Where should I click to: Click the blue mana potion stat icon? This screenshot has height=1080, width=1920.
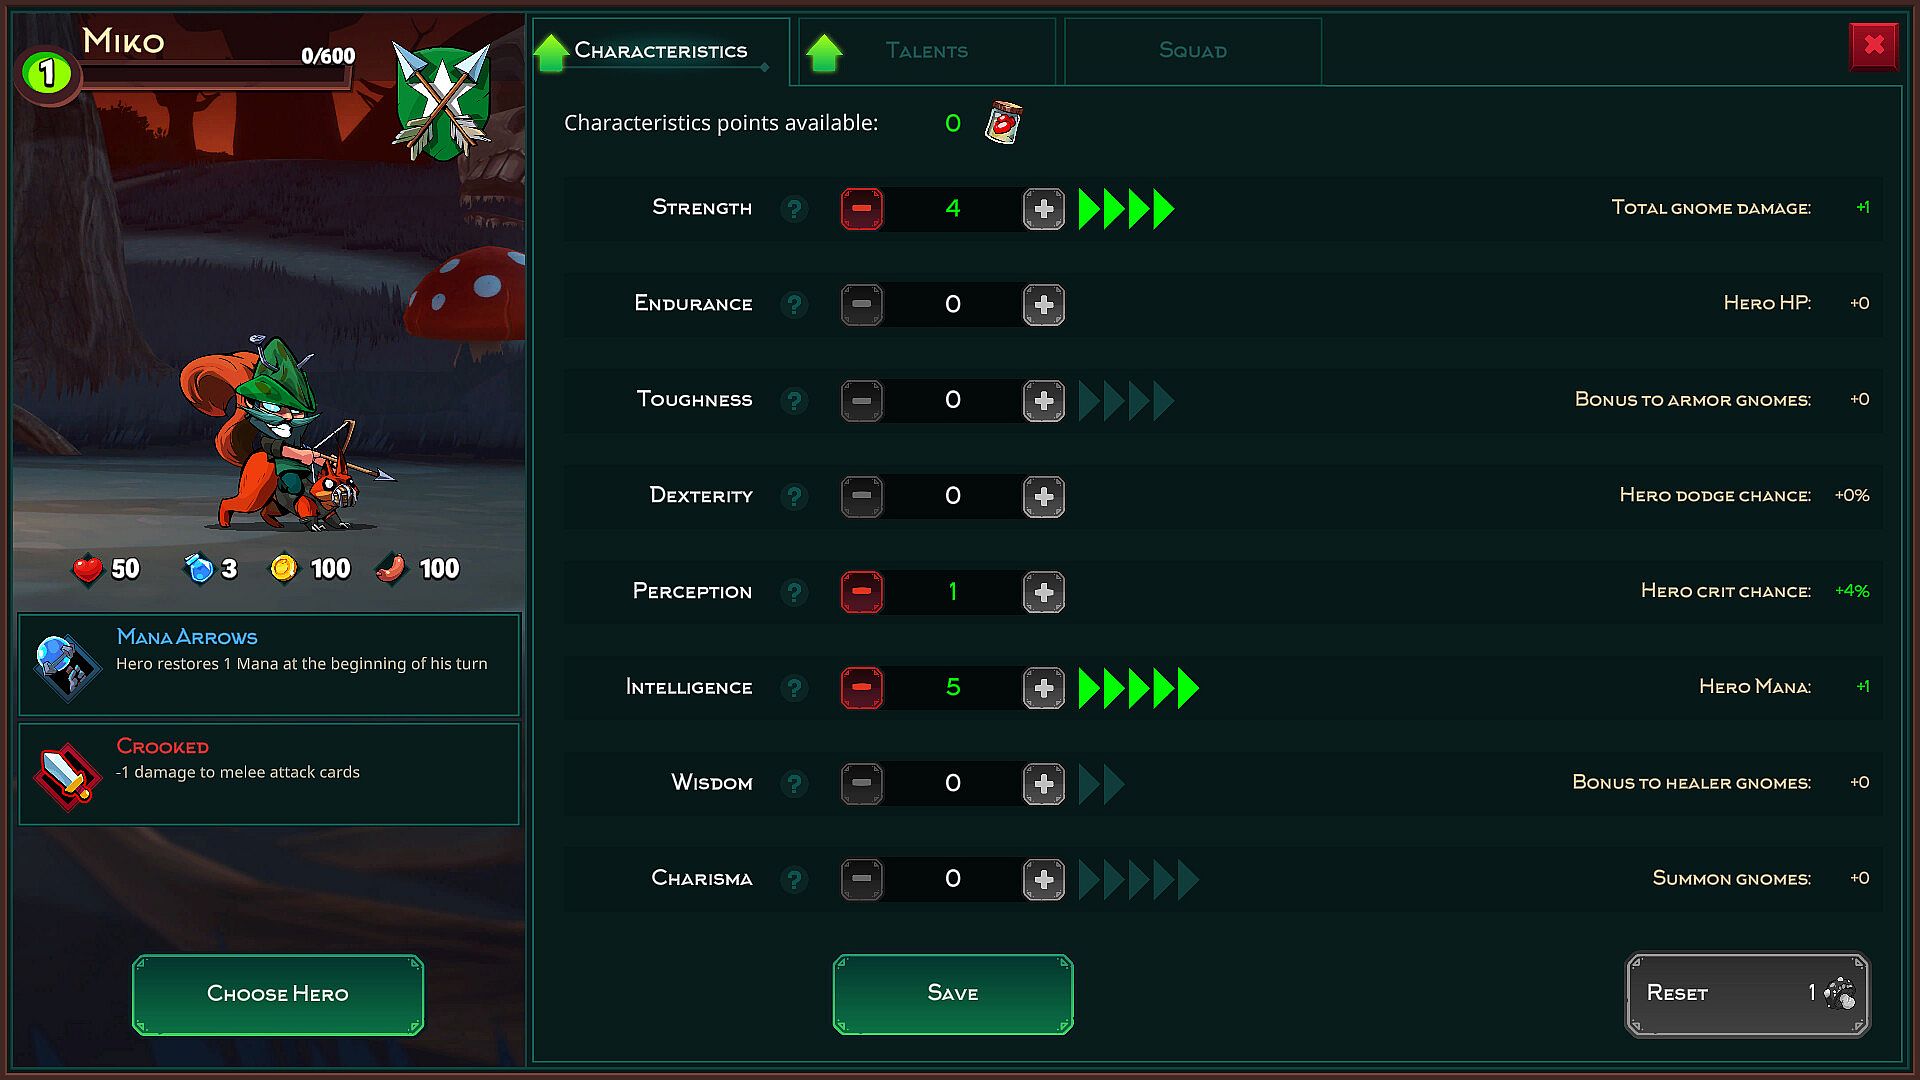199,568
